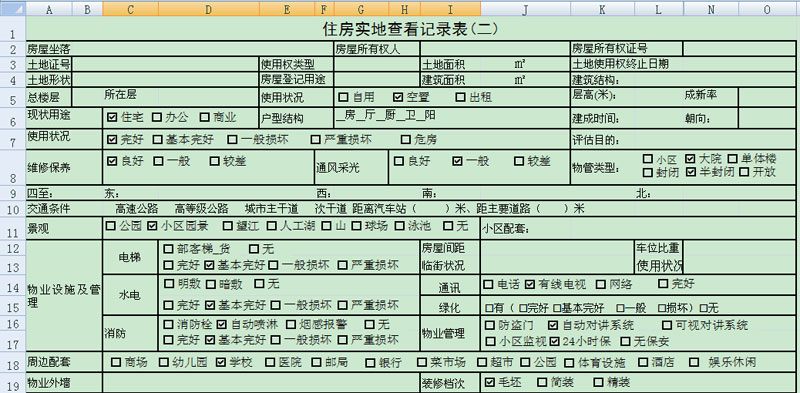Uncheck 大院 in 物管类型
This screenshot has height=393, width=800.
tap(690, 159)
